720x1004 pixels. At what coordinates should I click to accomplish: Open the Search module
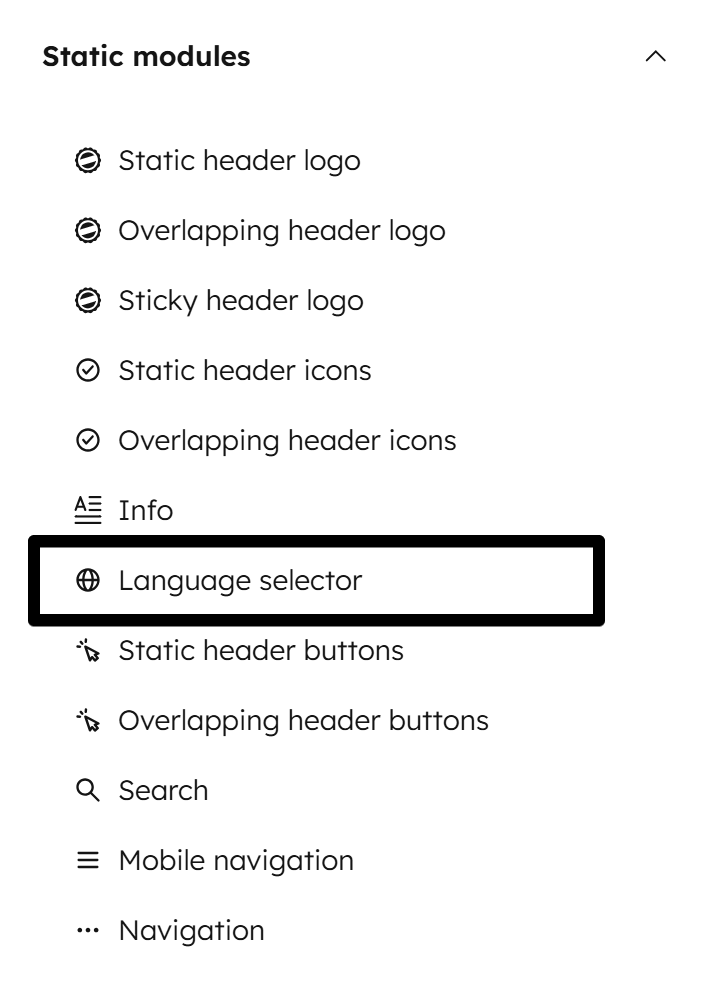pos(164,790)
